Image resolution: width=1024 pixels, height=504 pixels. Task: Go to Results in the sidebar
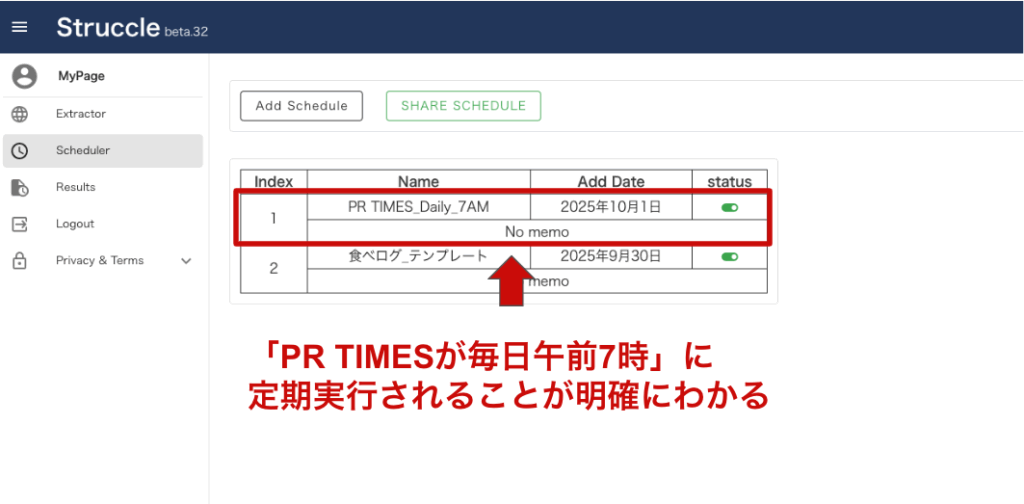pyautogui.click(x=76, y=187)
